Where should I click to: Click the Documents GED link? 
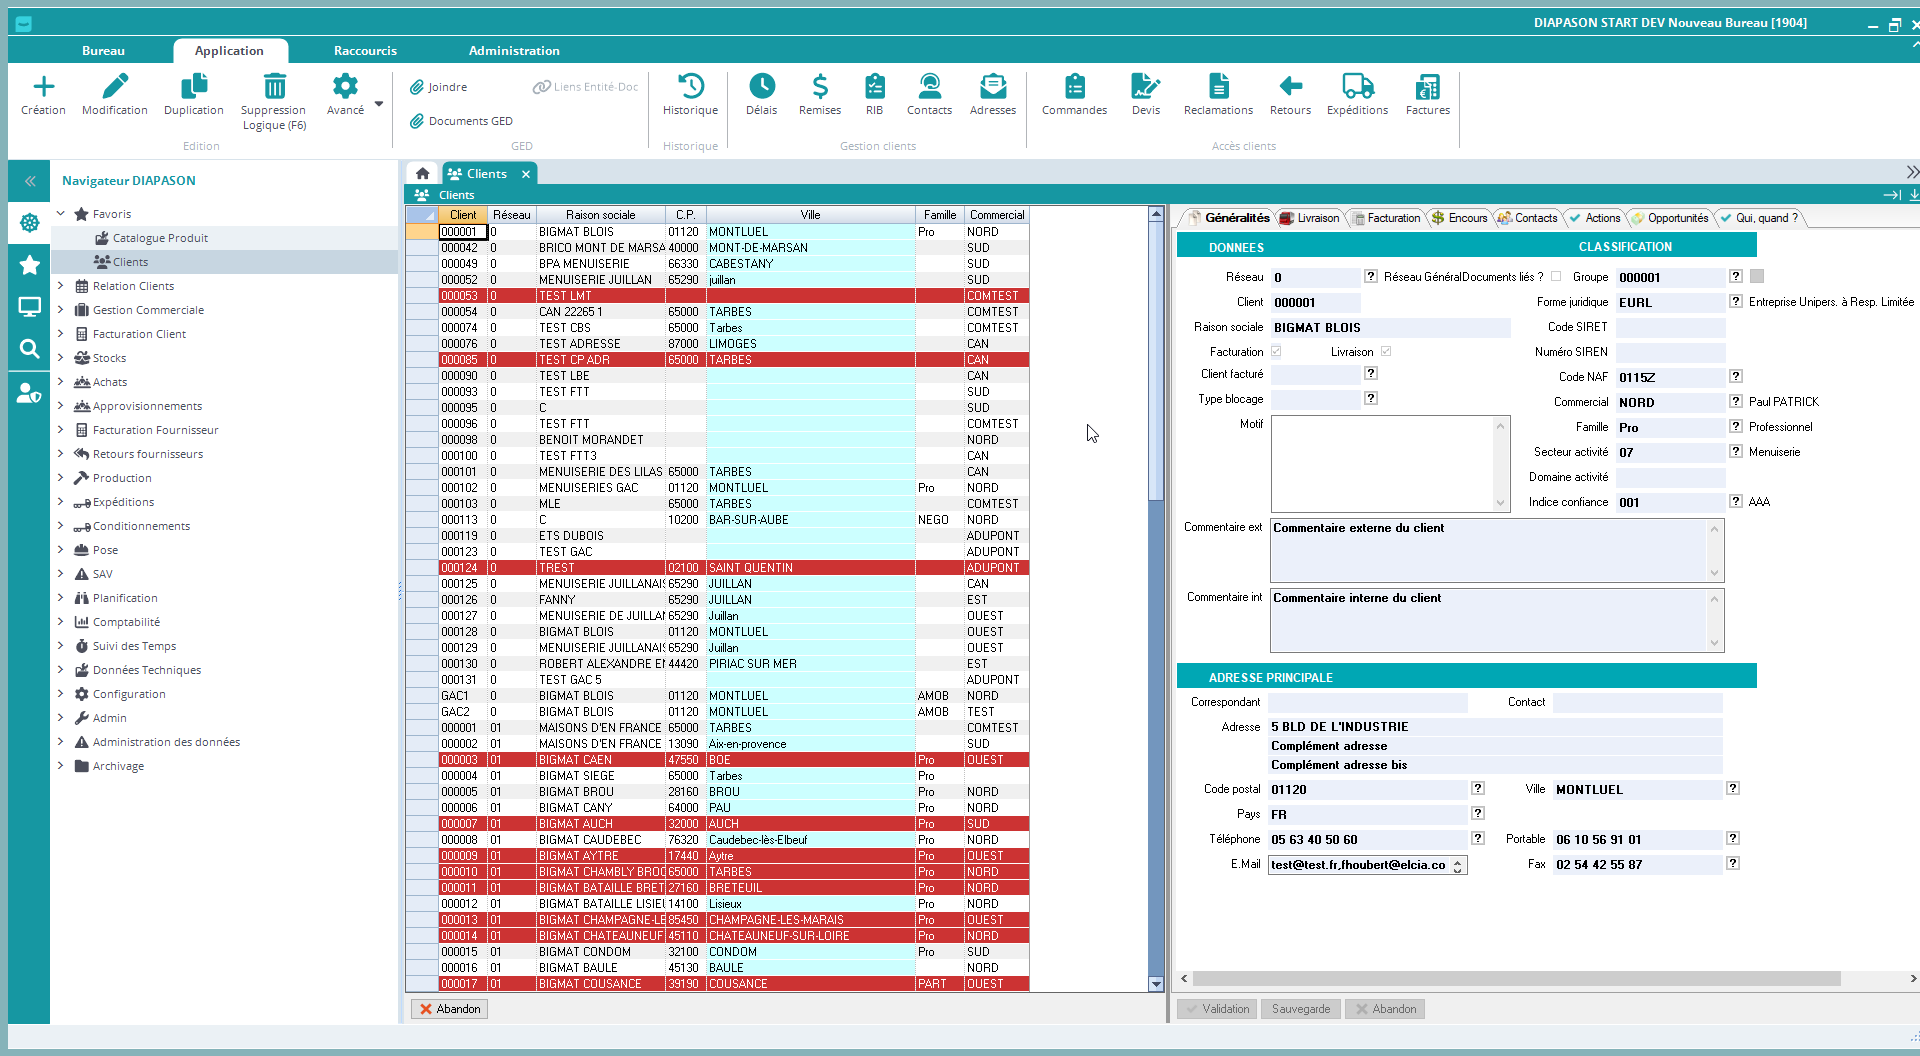click(470, 121)
